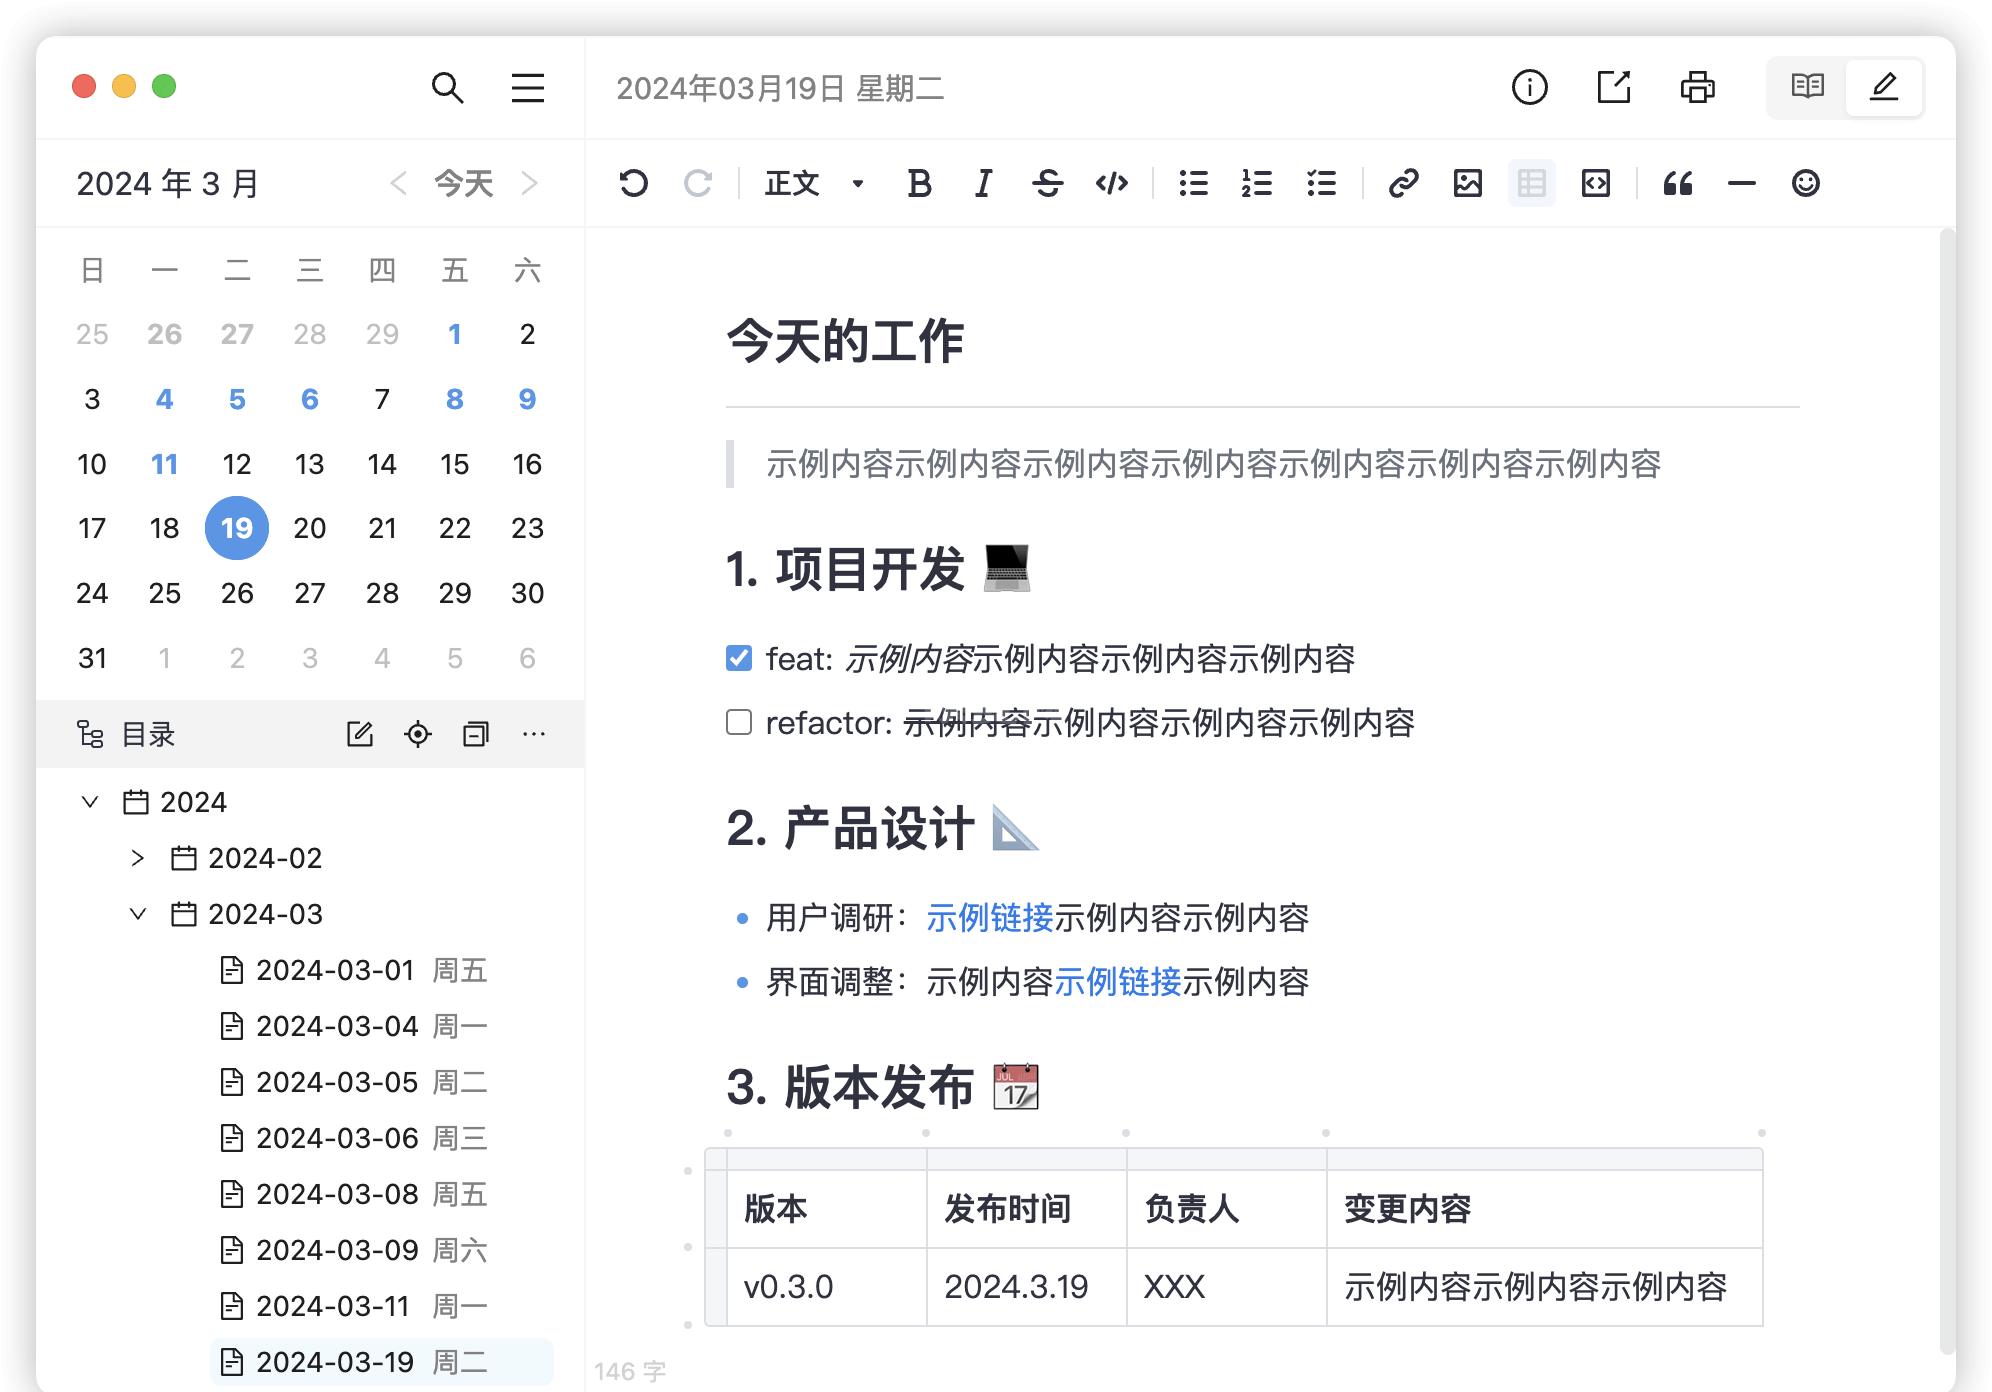Click the 变更内容 header cell

[x=1545, y=1209]
